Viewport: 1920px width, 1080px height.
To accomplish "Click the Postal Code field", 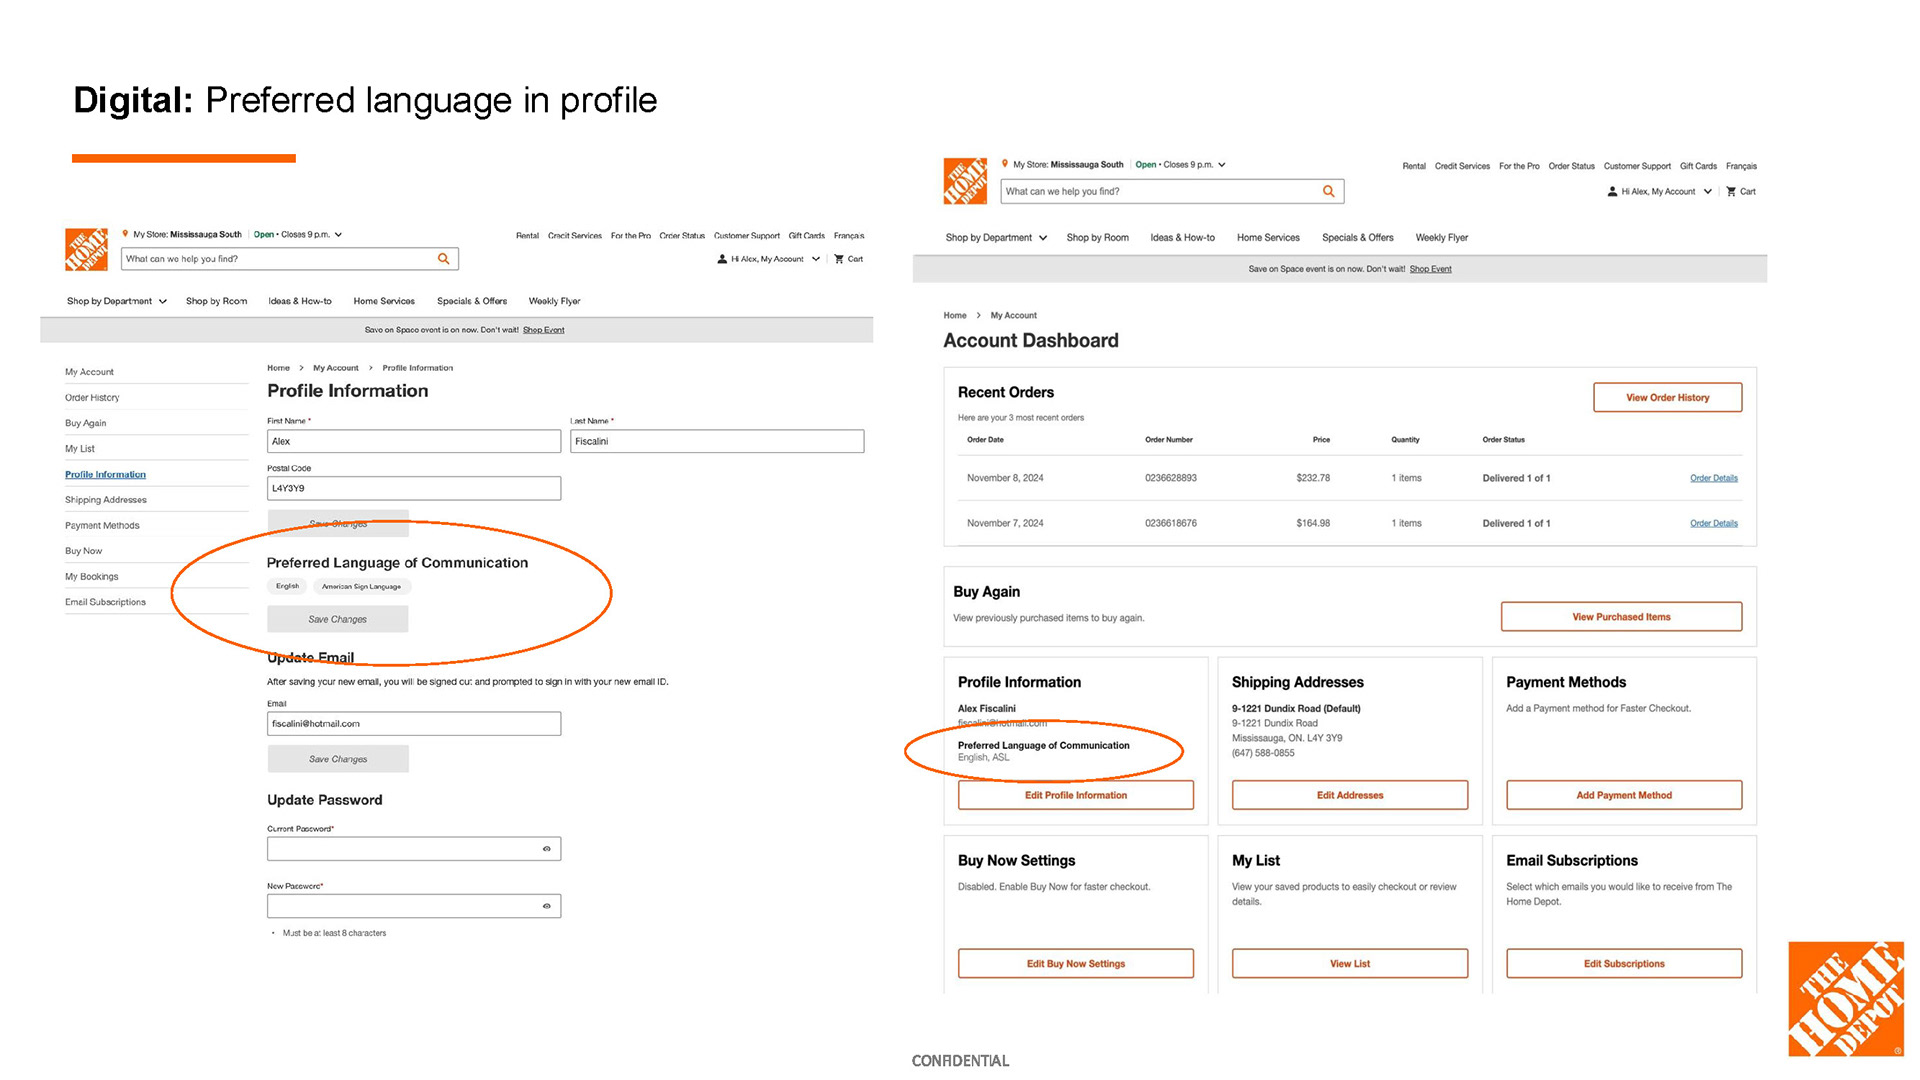I will tap(414, 488).
